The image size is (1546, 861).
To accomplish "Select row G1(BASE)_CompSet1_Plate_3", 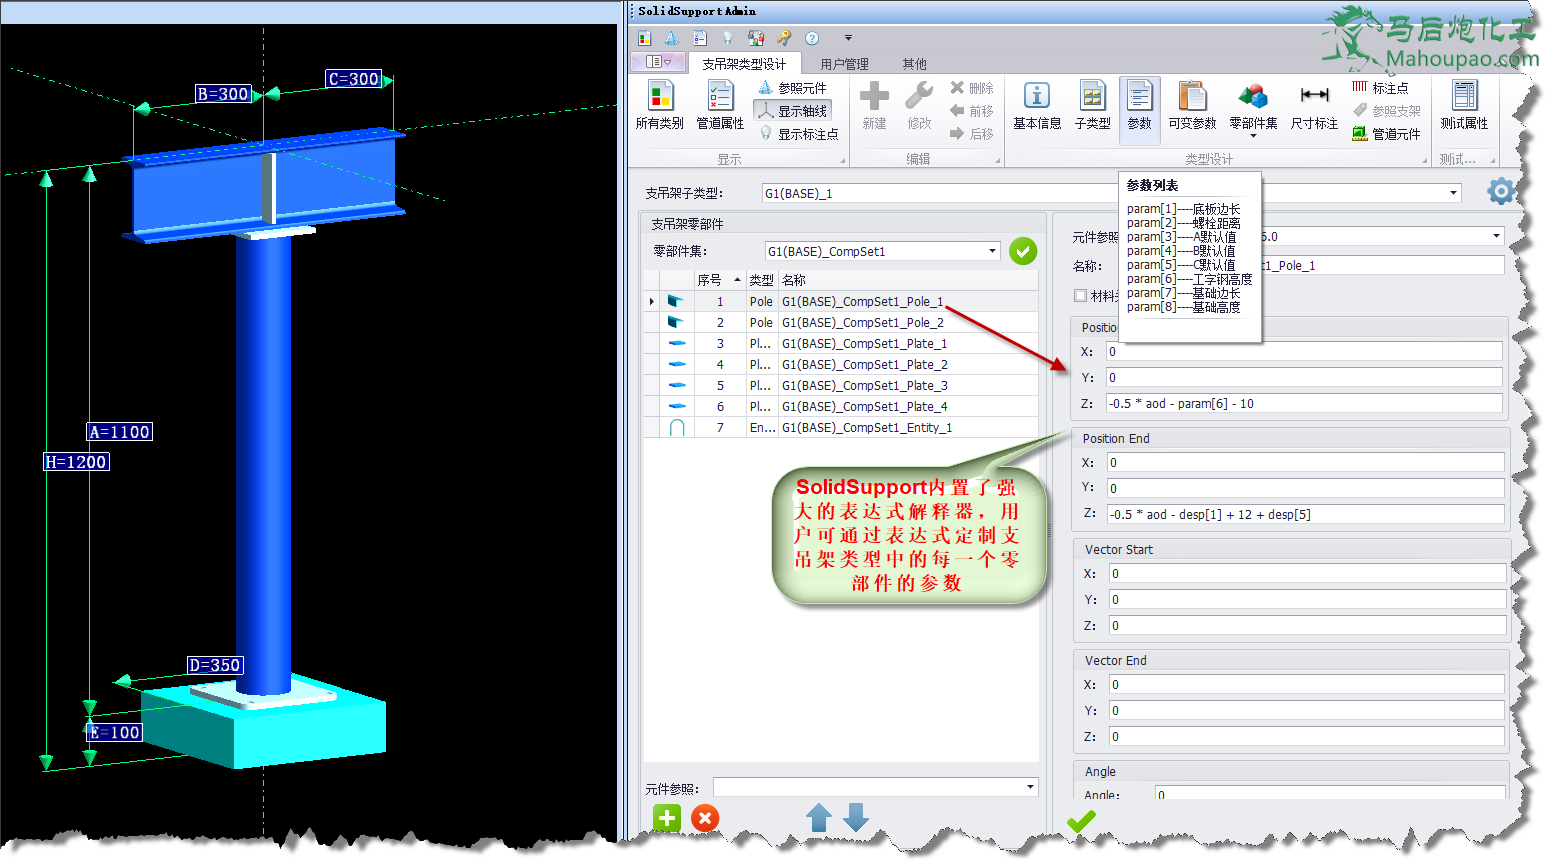I will pyautogui.click(x=841, y=385).
